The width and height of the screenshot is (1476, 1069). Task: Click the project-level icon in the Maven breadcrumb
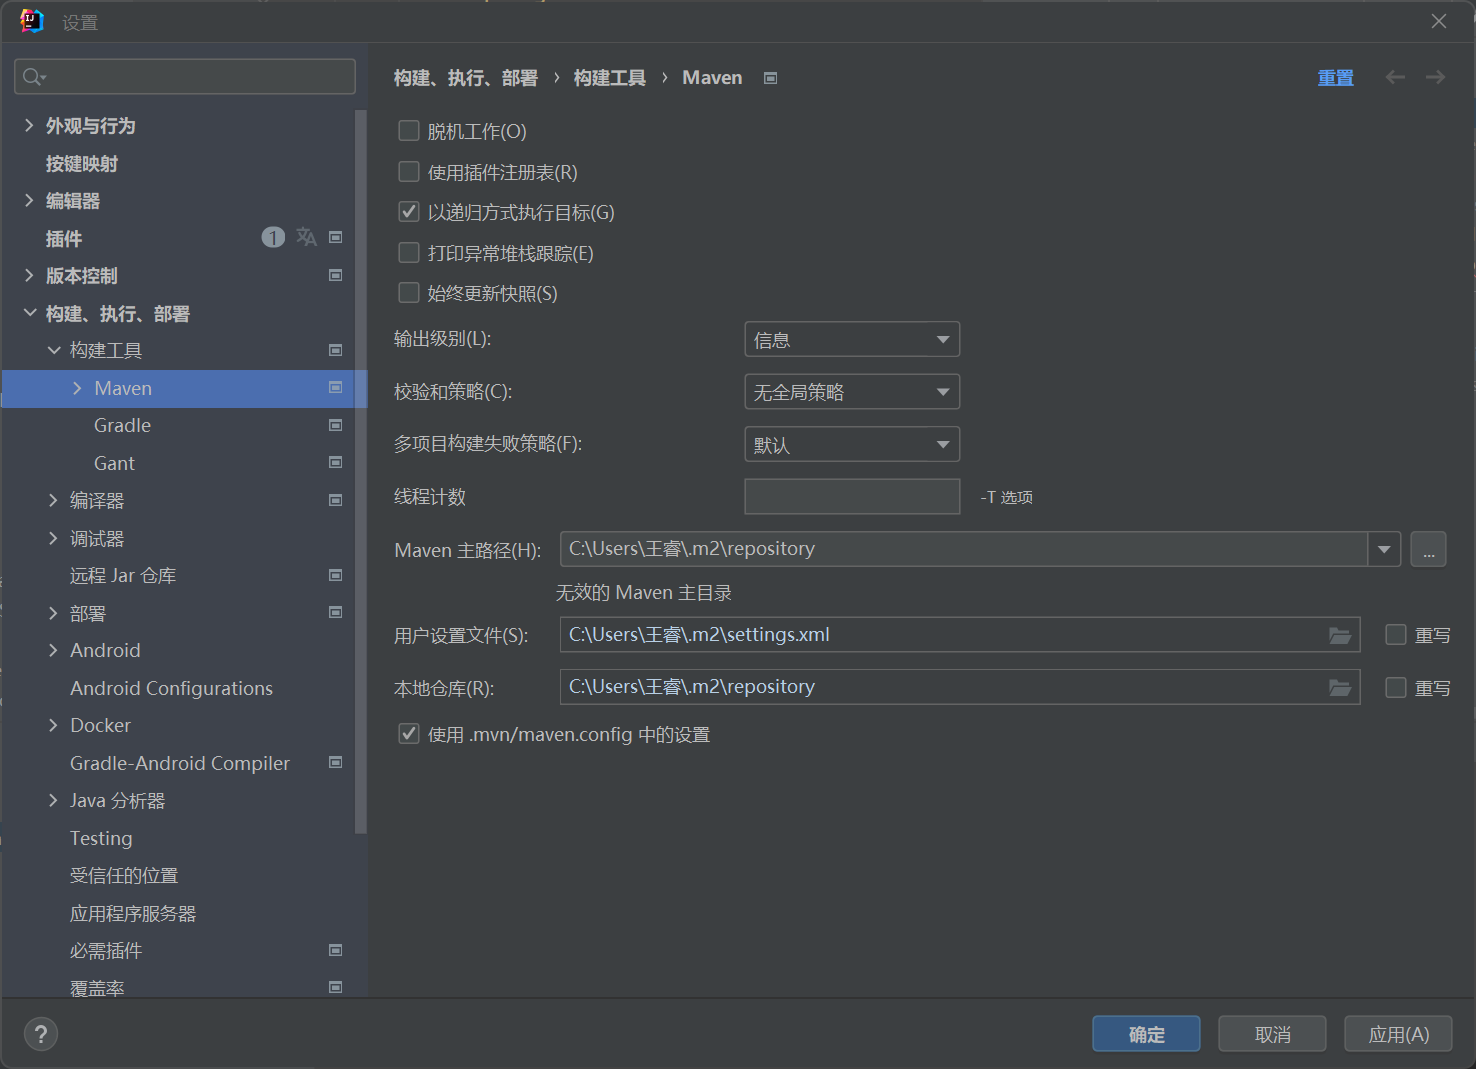[771, 78]
